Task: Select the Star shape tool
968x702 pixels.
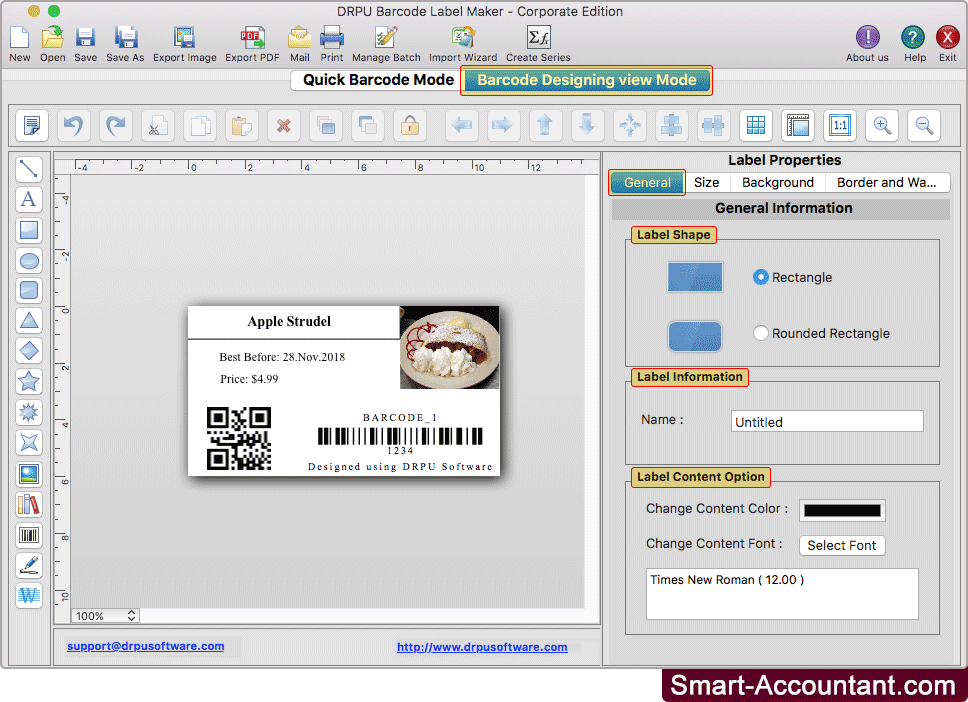Action: pyautogui.click(x=29, y=382)
